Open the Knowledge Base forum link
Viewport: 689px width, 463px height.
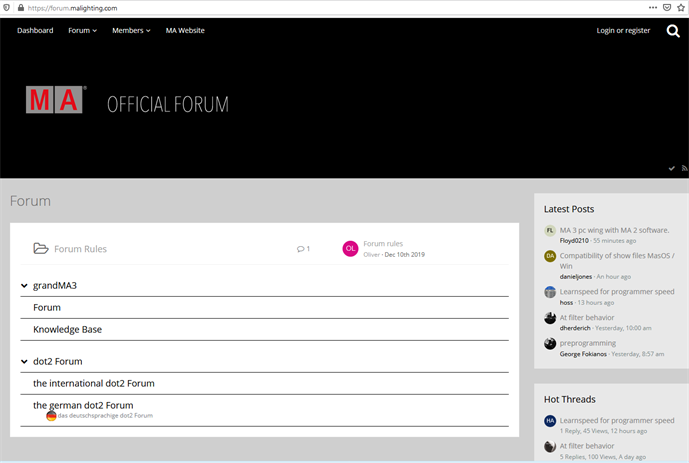67,329
